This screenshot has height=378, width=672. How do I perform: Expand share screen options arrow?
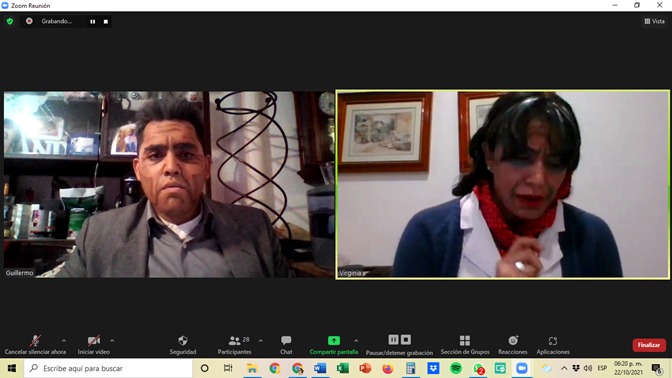(x=356, y=341)
